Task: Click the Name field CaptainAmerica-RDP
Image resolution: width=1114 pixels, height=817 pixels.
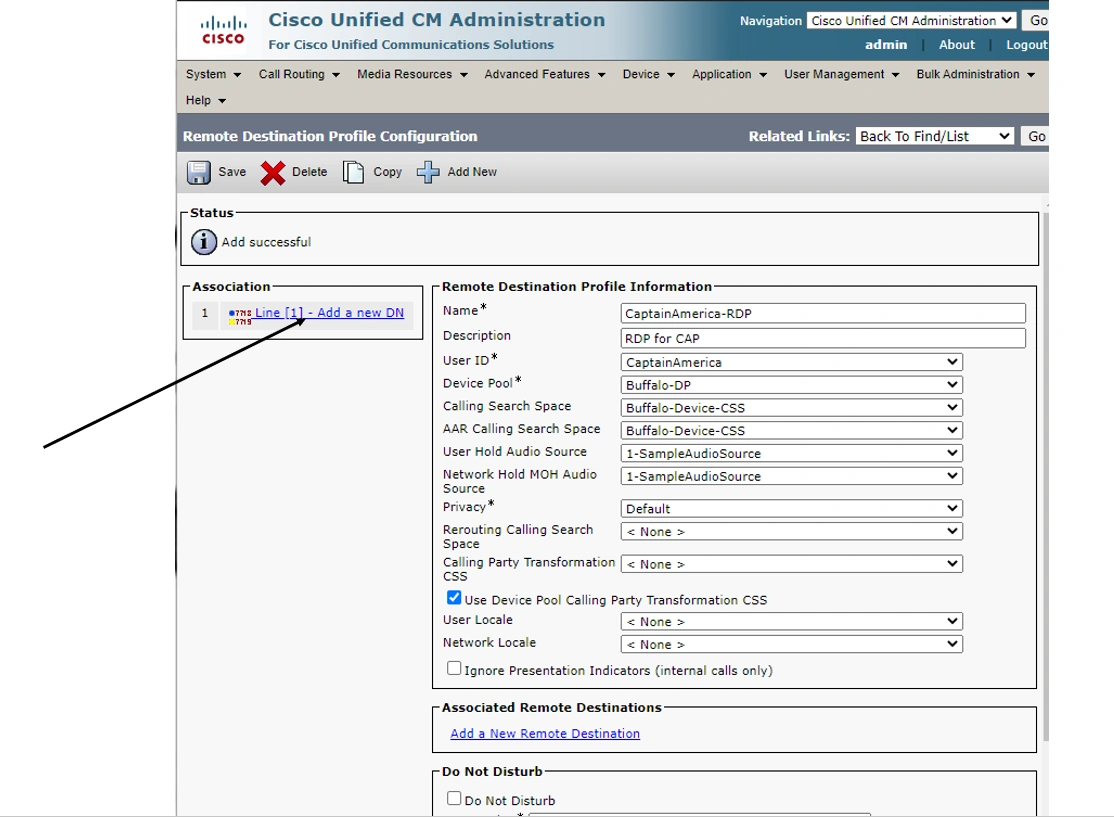Action: click(823, 313)
